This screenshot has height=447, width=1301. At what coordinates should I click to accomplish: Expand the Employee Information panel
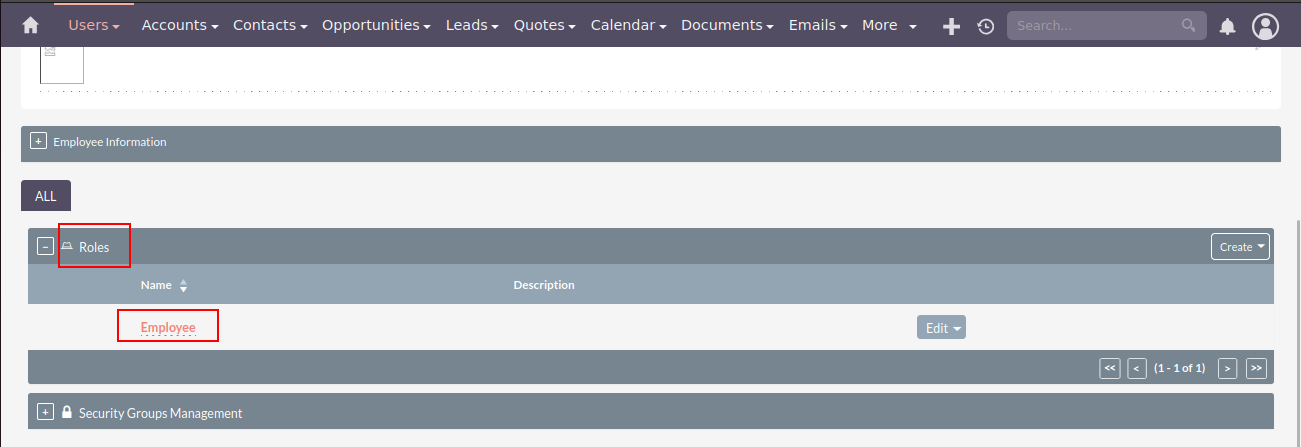click(38, 141)
